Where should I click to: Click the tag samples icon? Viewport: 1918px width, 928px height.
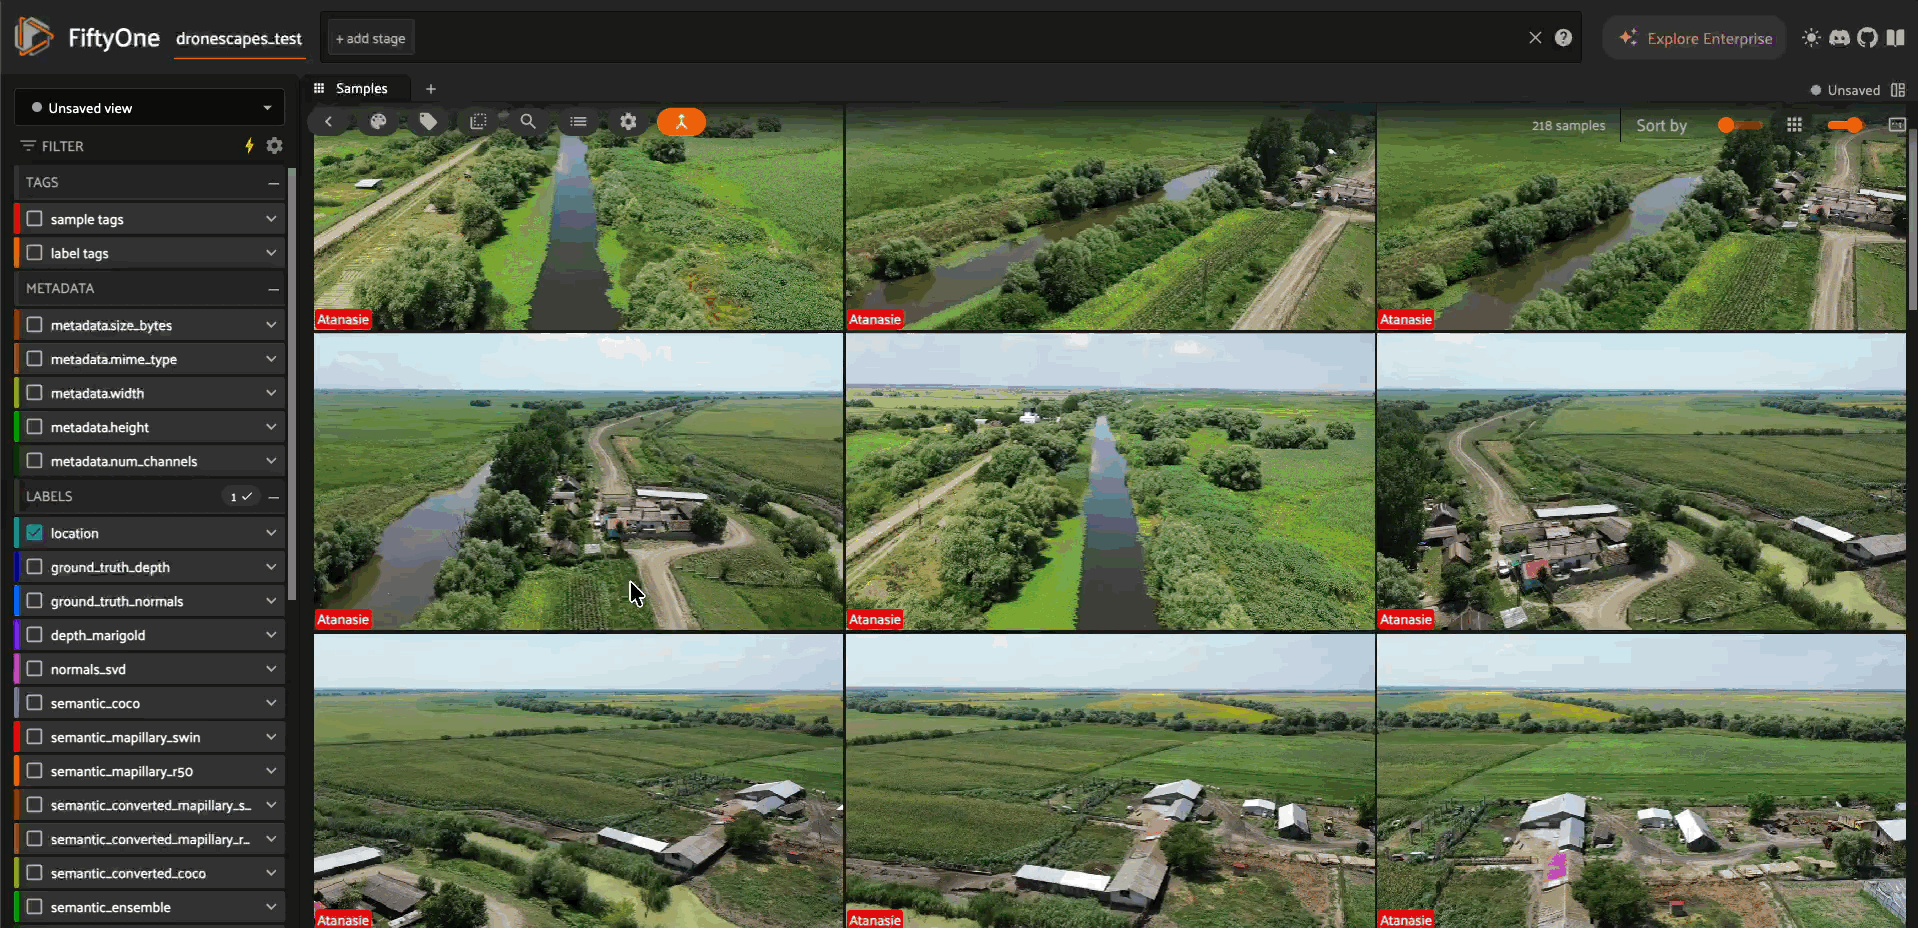[428, 122]
